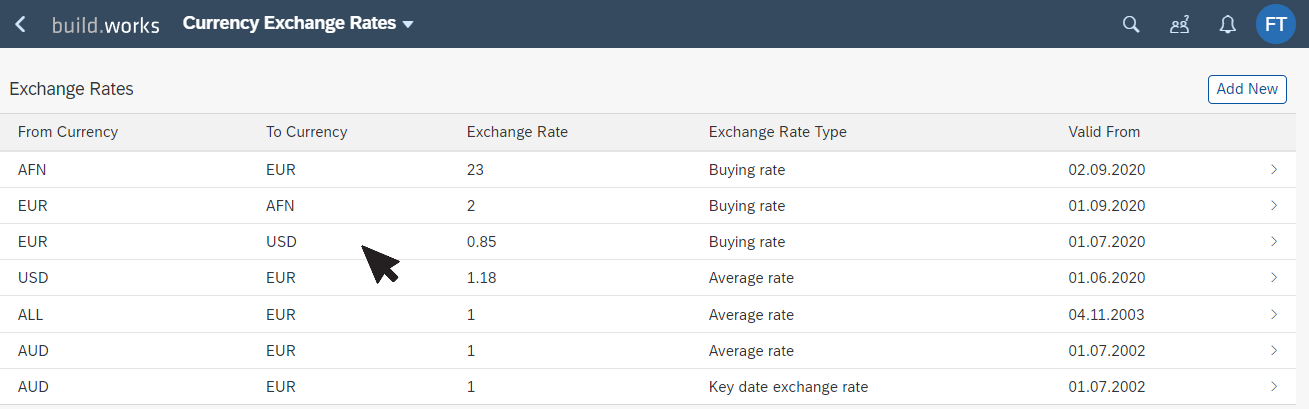Go back using the back arrow
Screen dimensions: 1309x409
point(20,24)
